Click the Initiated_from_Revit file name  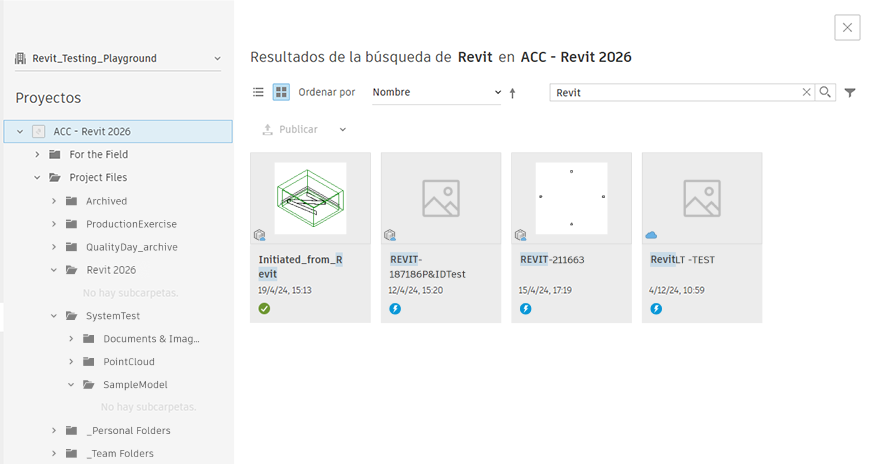pos(301,267)
